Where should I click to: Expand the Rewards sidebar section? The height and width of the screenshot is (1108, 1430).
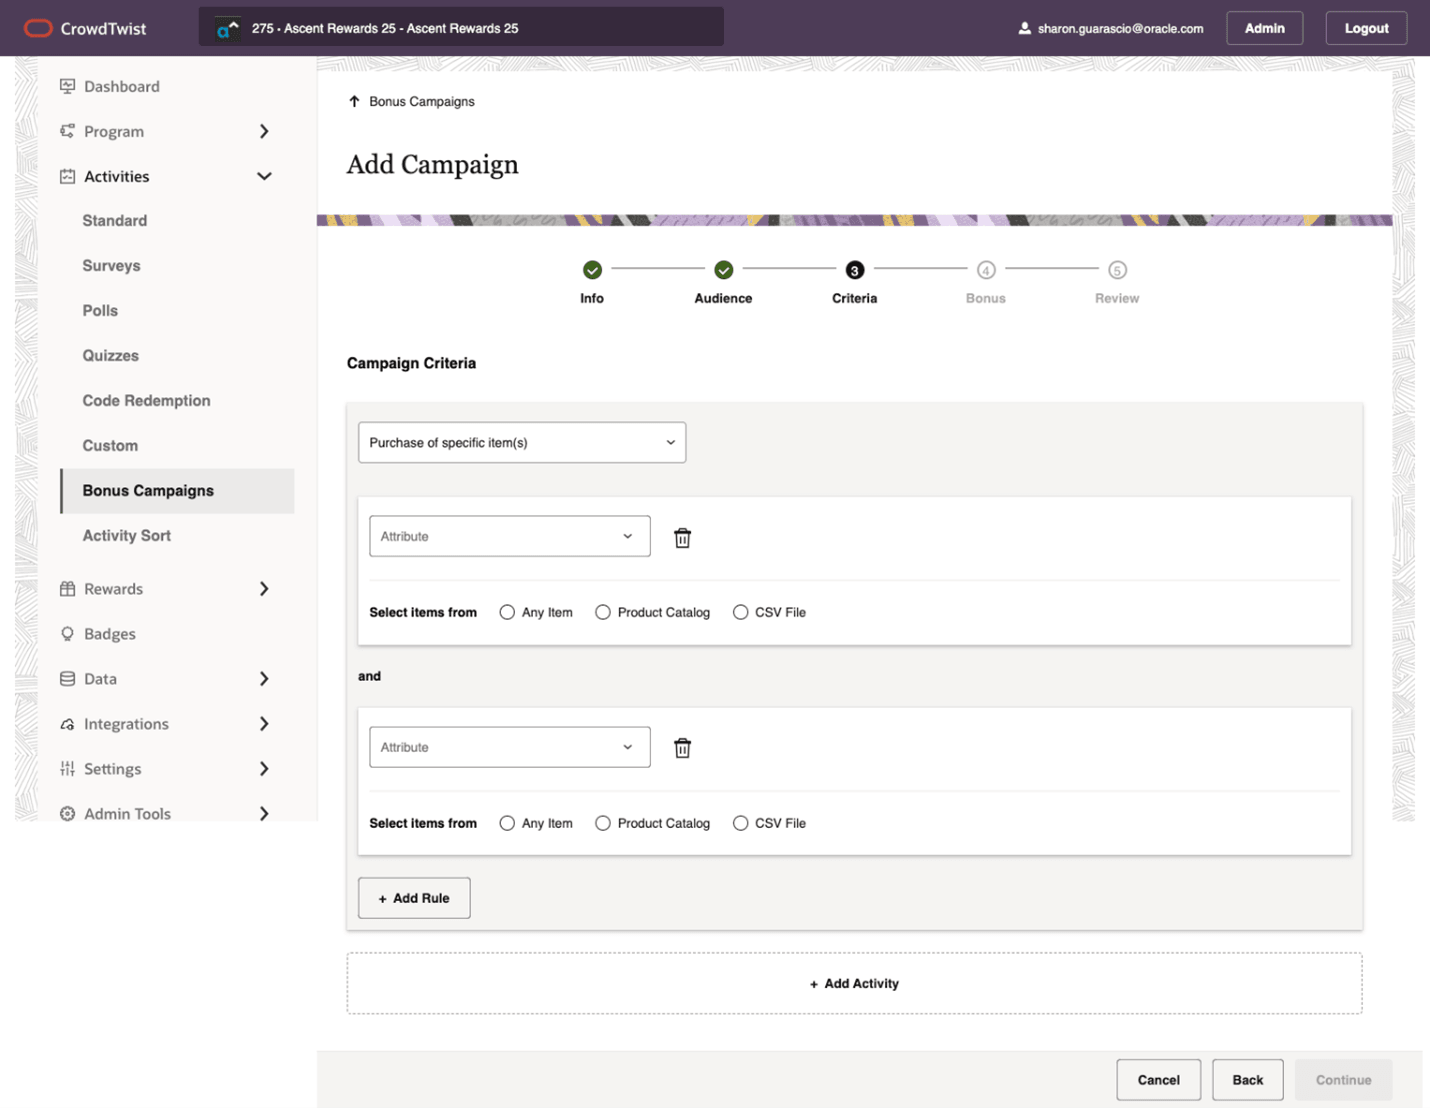pyautogui.click(x=263, y=589)
